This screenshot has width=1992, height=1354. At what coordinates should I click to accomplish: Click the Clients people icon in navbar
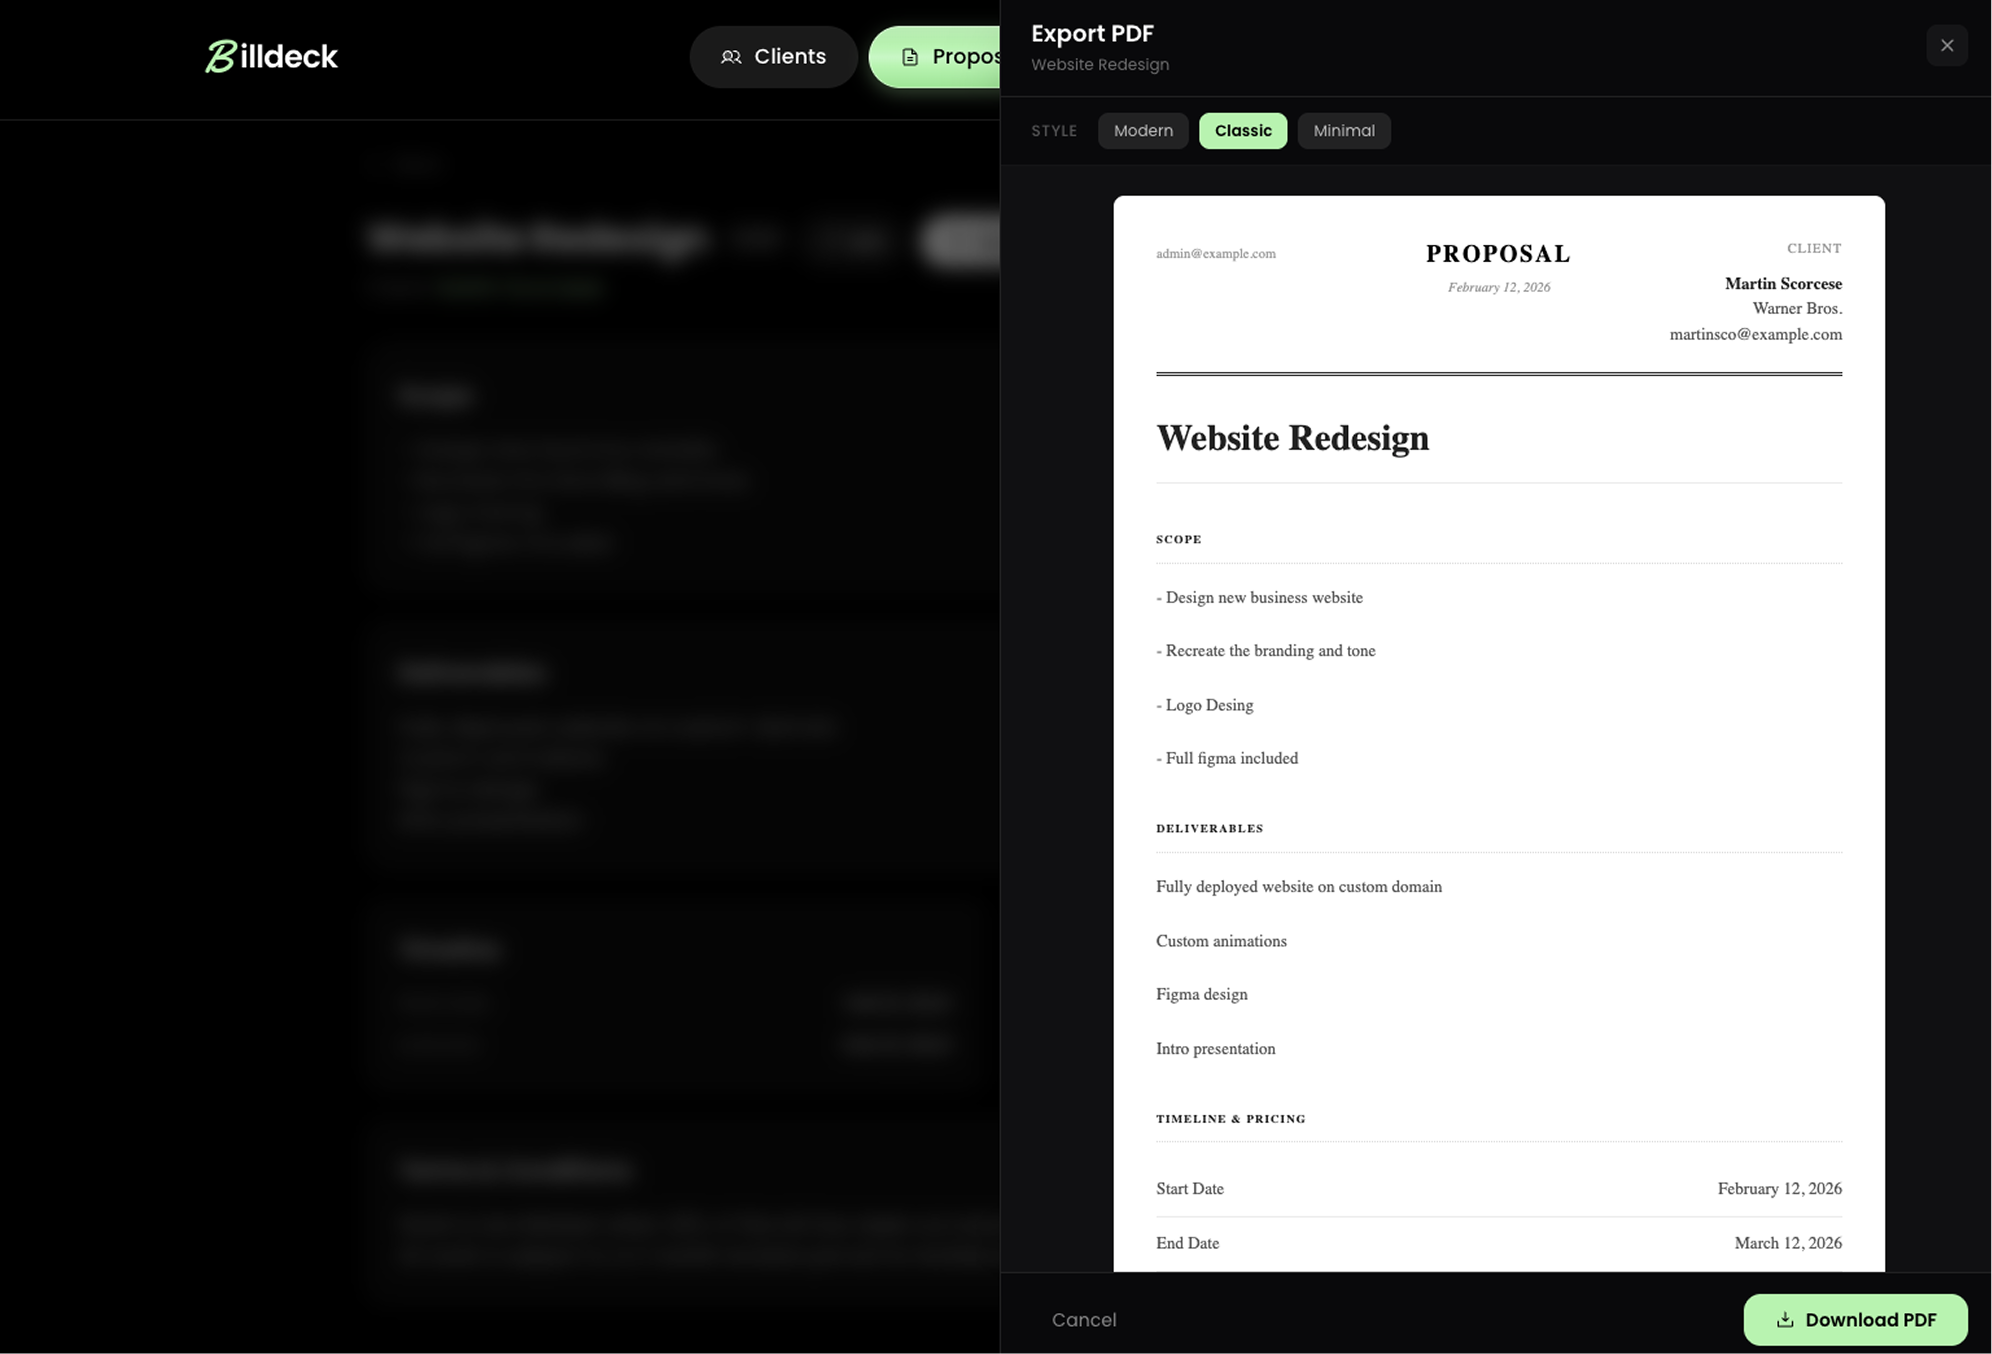(731, 57)
